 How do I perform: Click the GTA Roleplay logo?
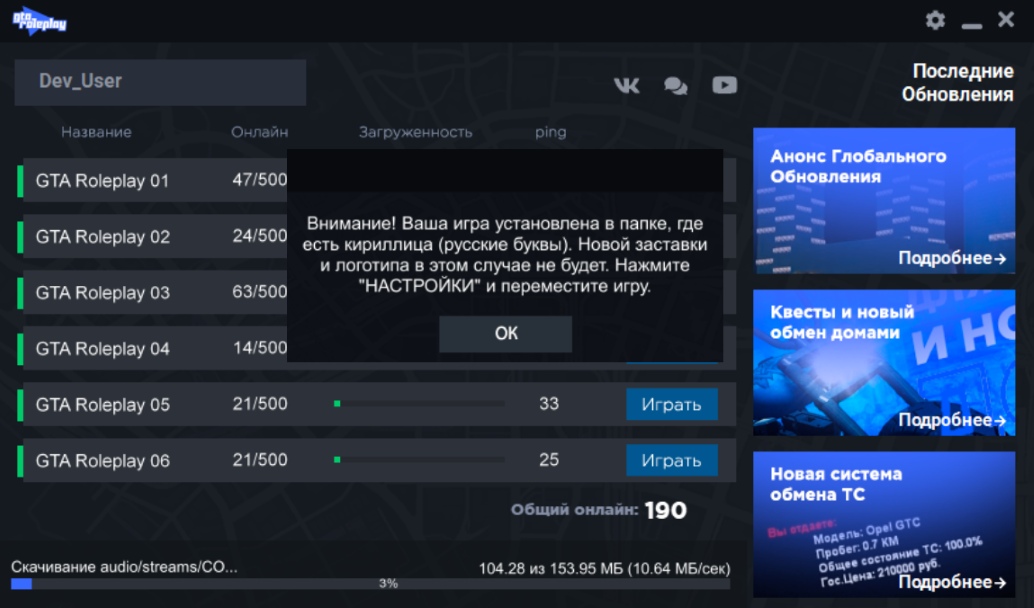40,21
